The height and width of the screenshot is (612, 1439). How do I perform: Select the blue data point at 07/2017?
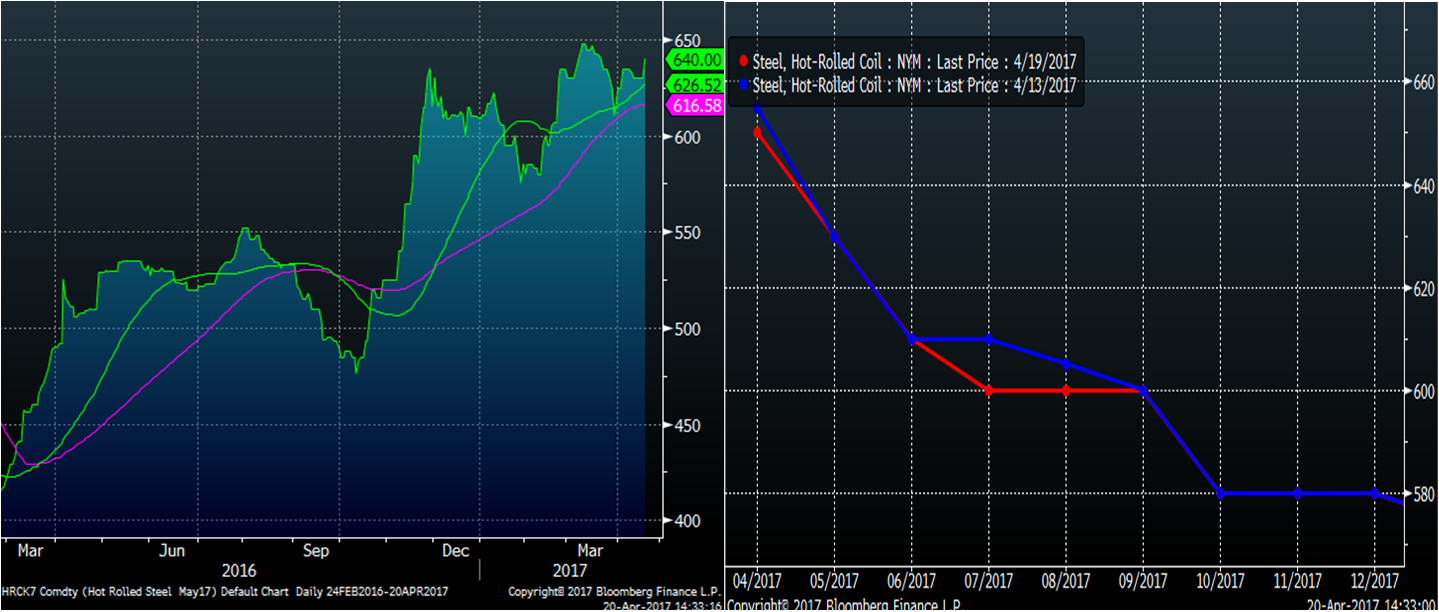coord(988,340)
